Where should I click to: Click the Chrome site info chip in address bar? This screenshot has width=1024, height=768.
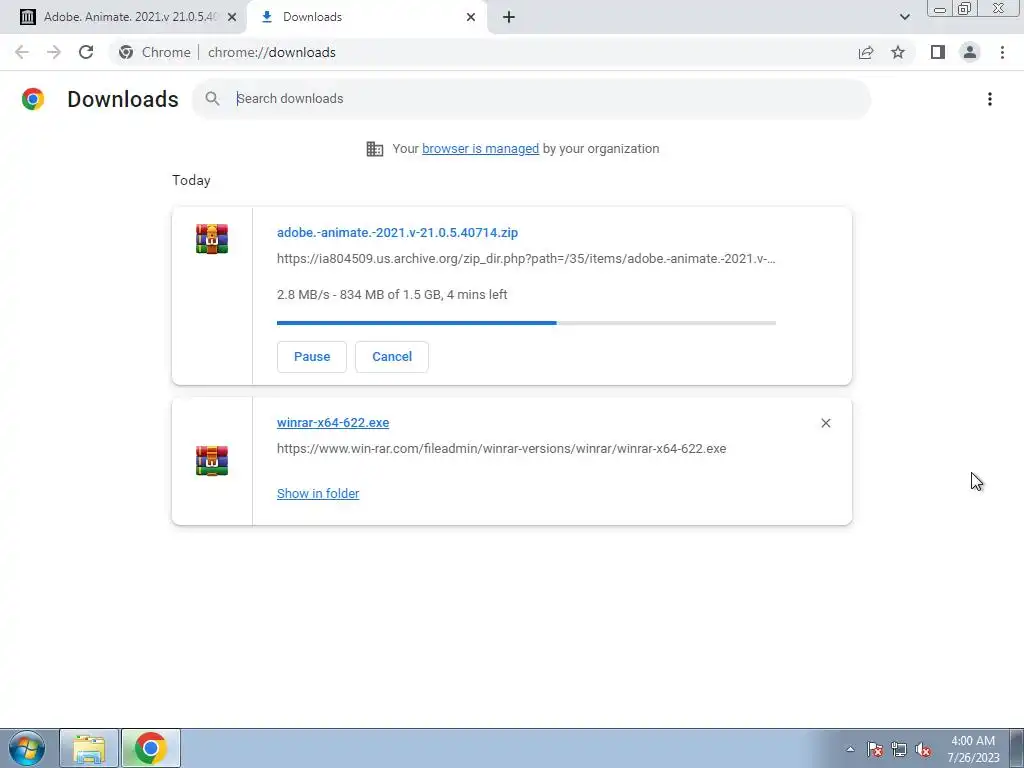click(x=155, y=52)
